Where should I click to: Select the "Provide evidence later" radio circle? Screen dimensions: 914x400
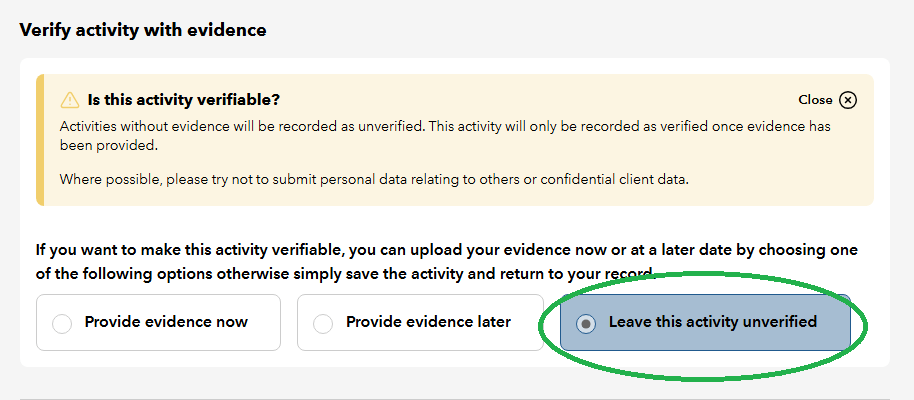(323, 323)
